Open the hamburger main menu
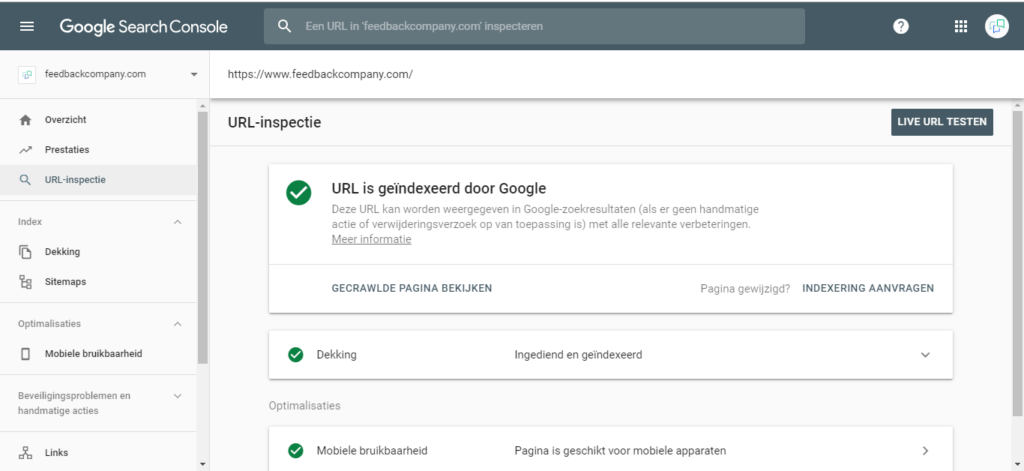 coord(27,26)
